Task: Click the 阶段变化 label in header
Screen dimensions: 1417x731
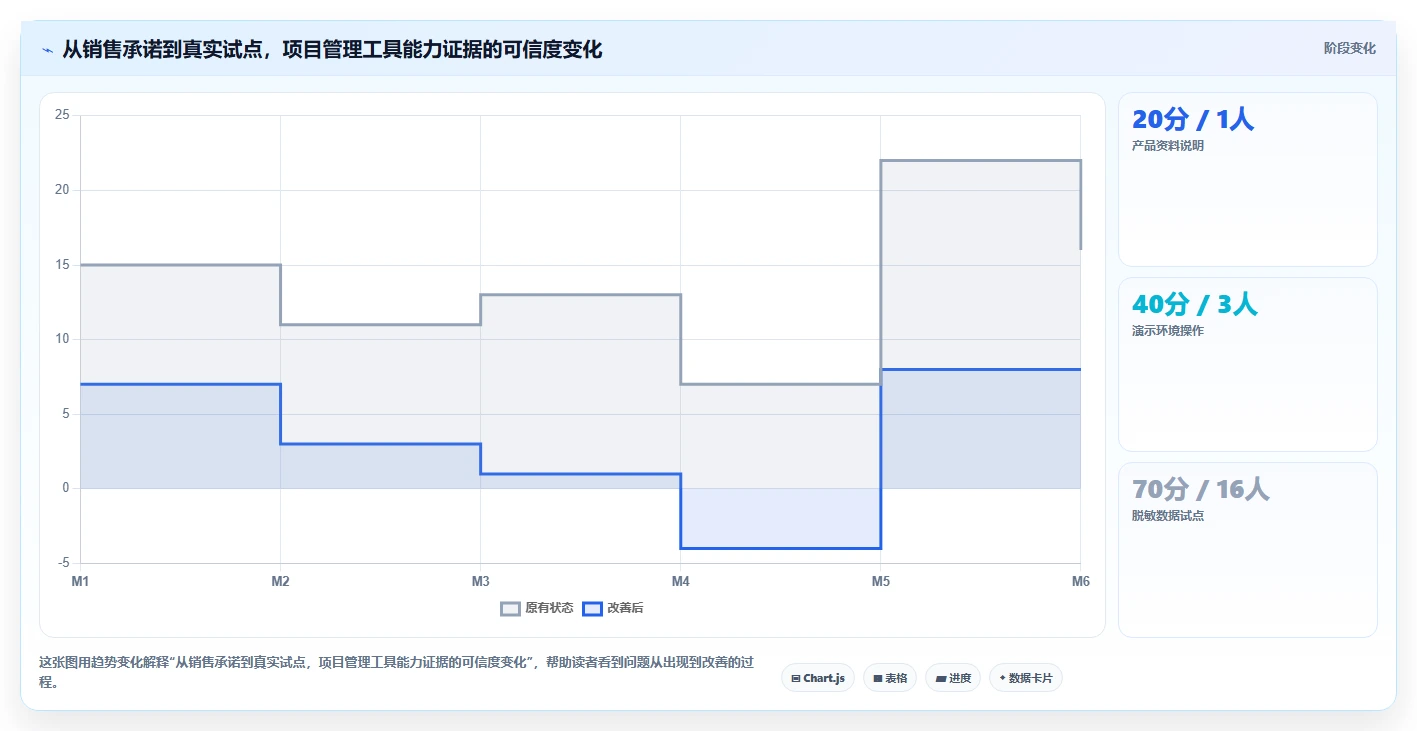Action: click(1350, 49)
